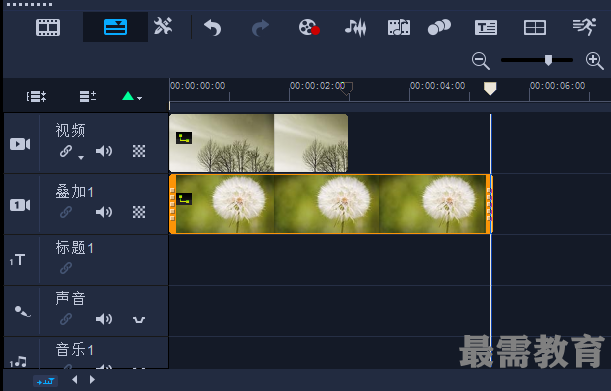Open the Motion Tracking tool
The height and width of the screenshot is (391, 611).
439,27
